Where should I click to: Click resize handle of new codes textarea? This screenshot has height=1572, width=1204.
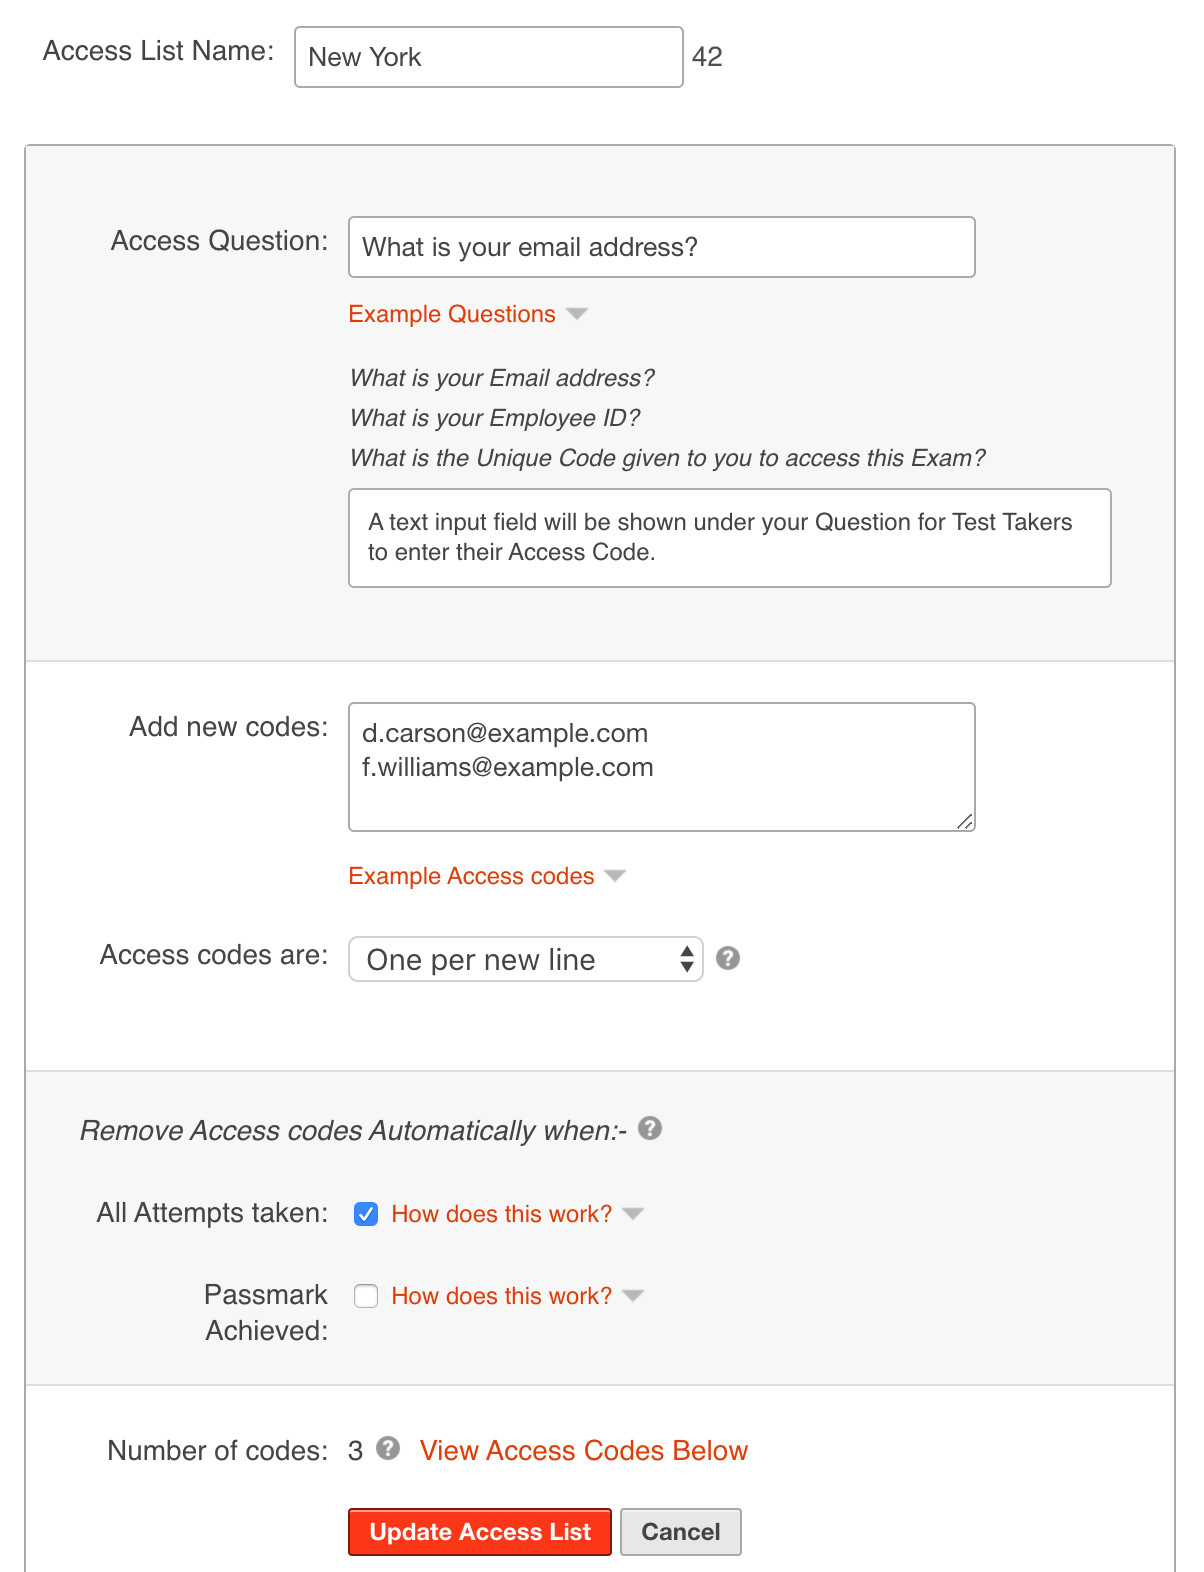tap(965, 822)
